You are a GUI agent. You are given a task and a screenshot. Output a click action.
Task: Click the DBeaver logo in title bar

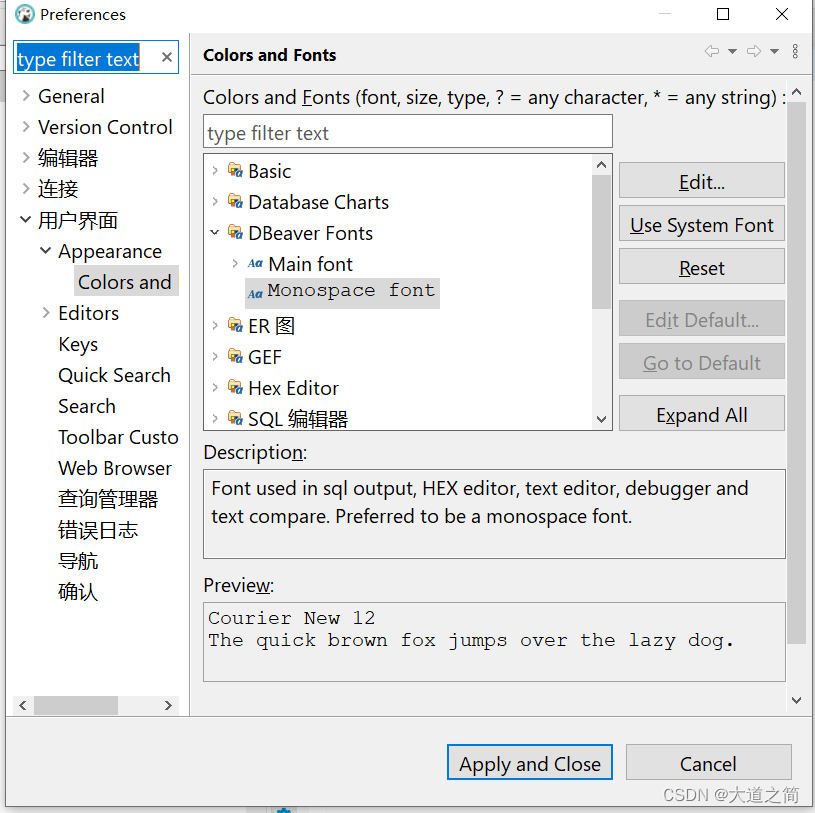tap(24, 14)
